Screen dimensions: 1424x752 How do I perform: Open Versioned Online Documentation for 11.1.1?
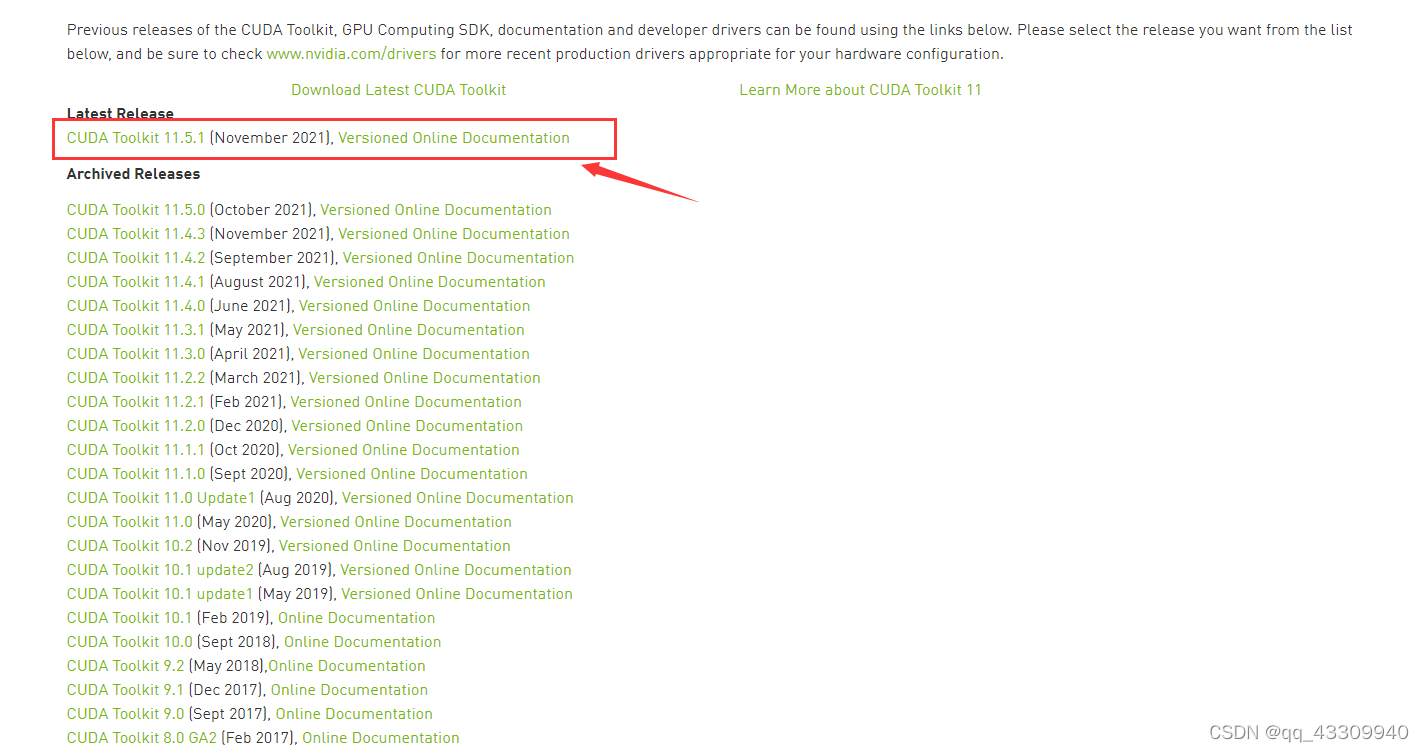(x=404, y=450)
